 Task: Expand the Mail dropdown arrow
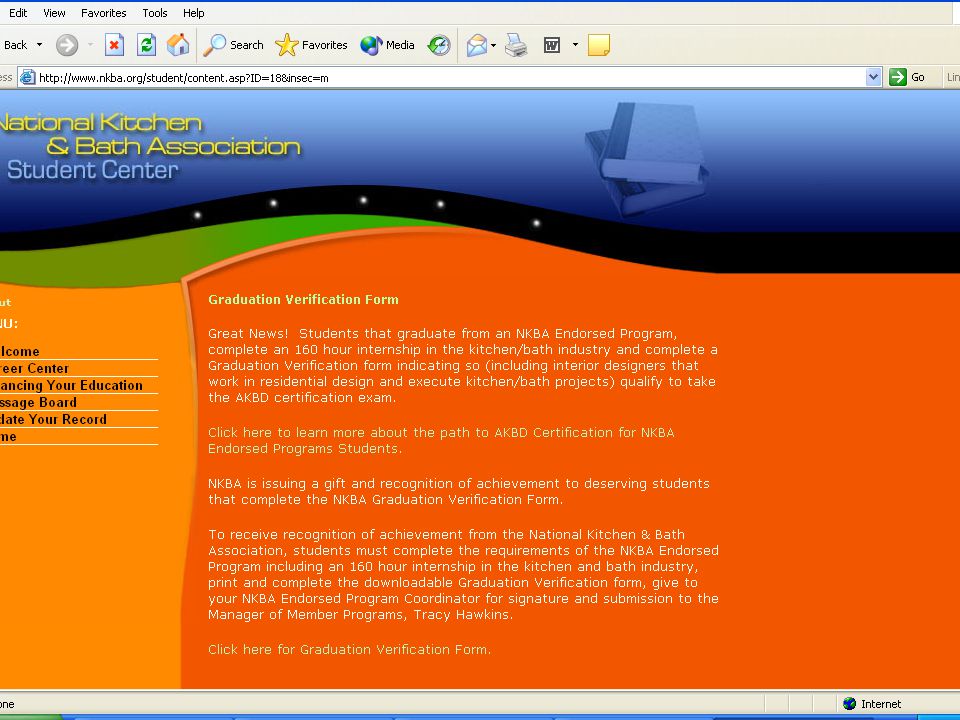(x=493, y=45)
